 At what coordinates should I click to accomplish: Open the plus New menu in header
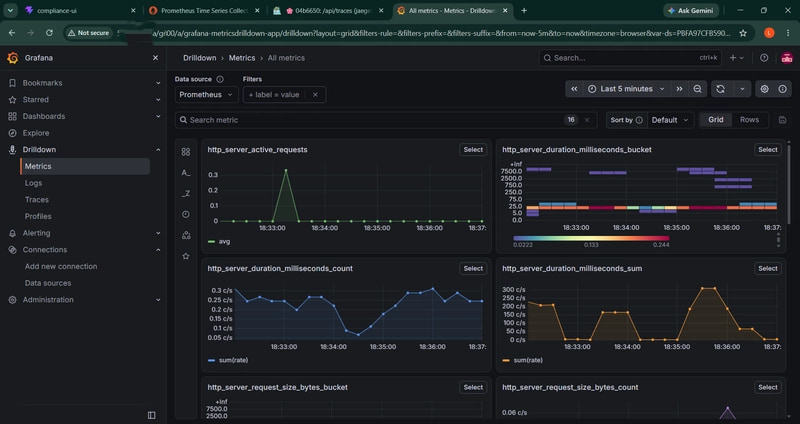(x=737, y=58)
